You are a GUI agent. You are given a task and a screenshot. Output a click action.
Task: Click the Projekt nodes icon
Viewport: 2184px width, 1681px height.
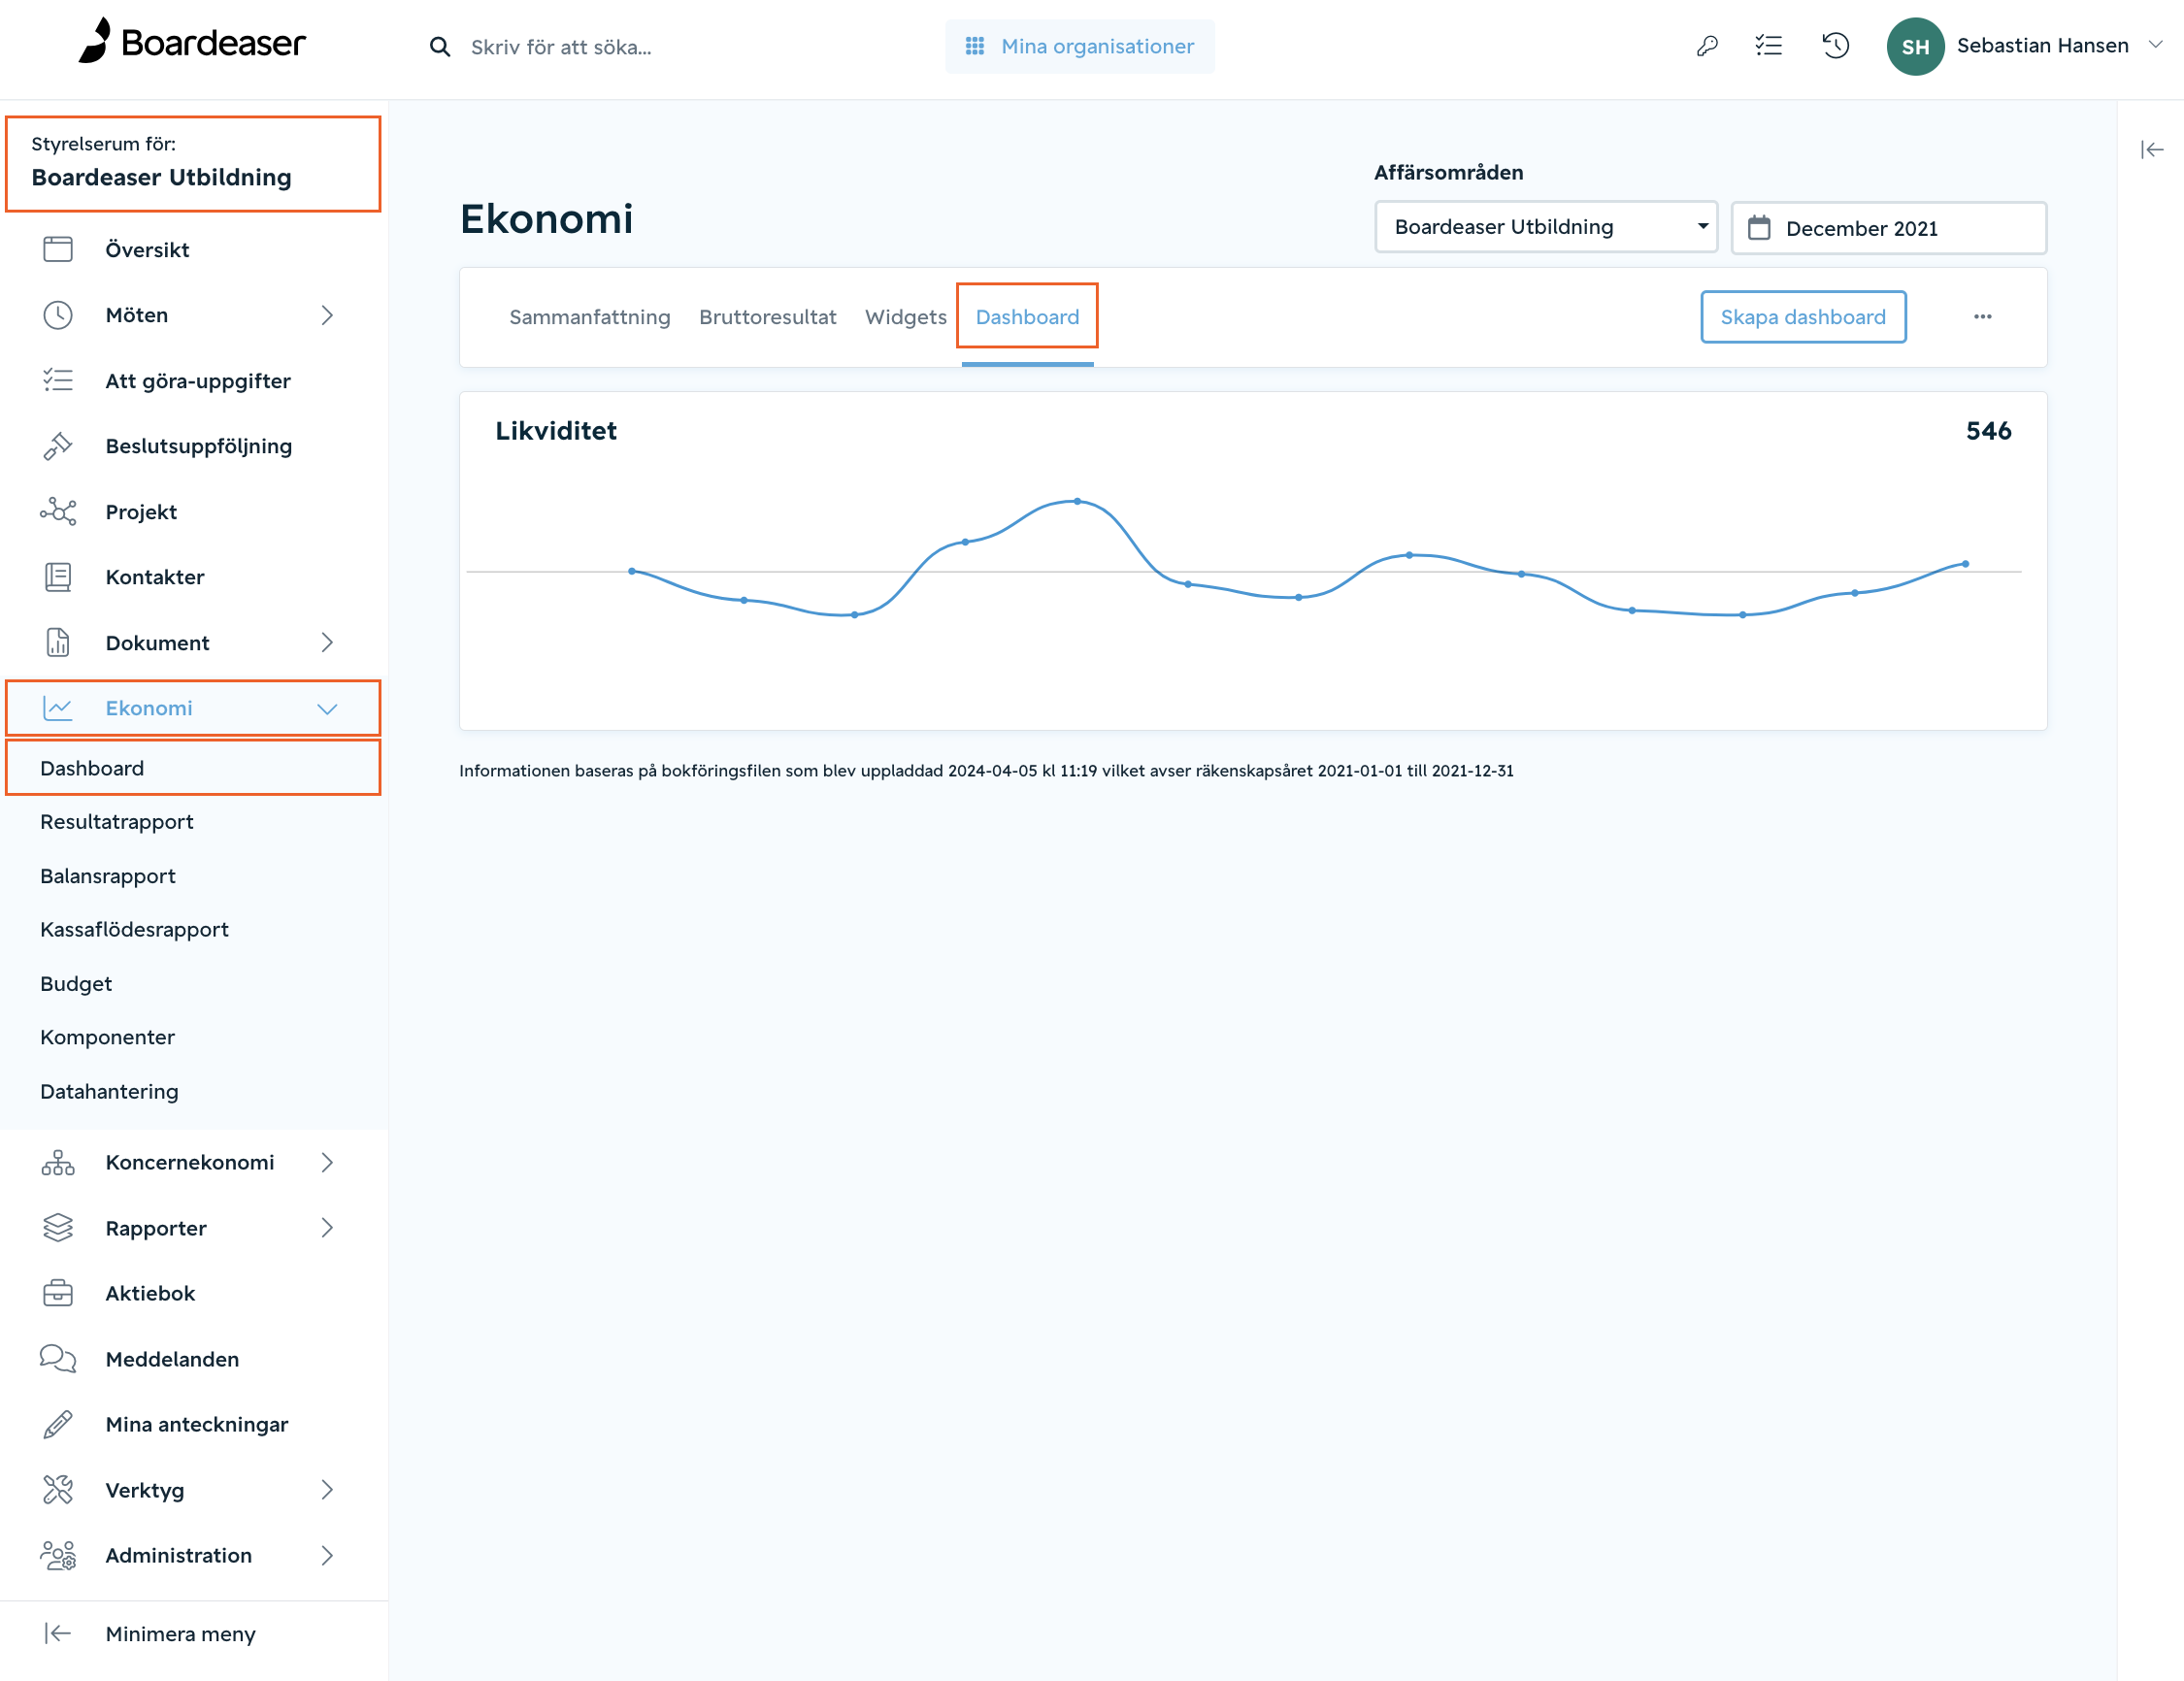click(58, 511)
